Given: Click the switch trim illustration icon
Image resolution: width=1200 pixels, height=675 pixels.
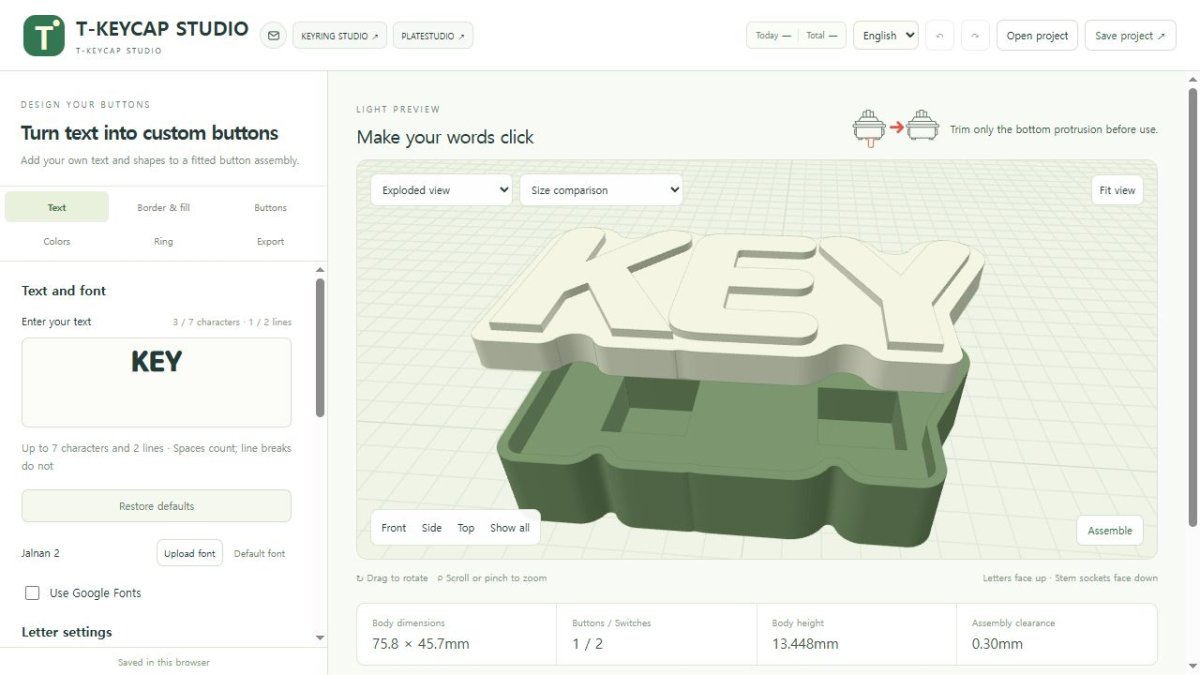Looking at the screenshot, I should [895, 128].
